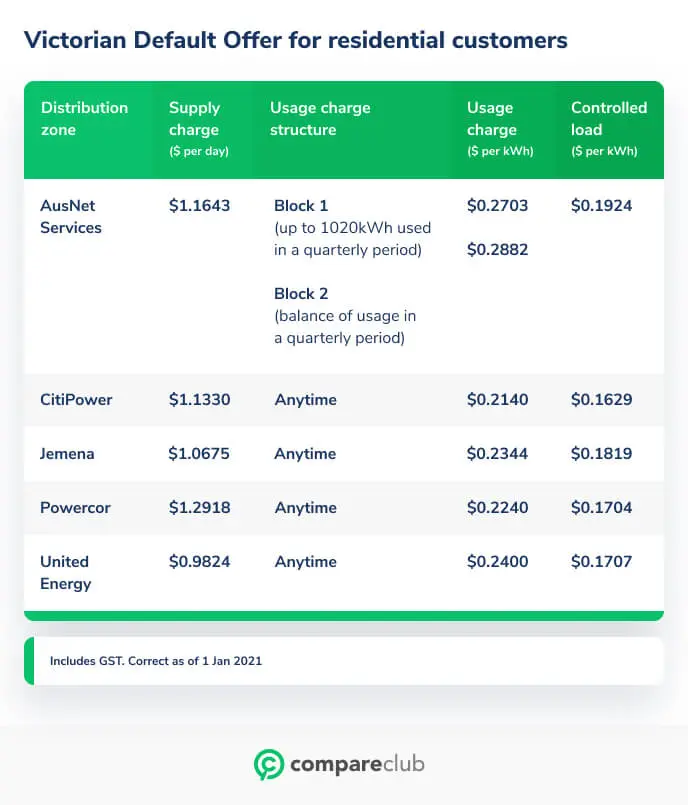Click the Usage charge structure header
Screen dimensions: 688x805
(x=320, y=119)
